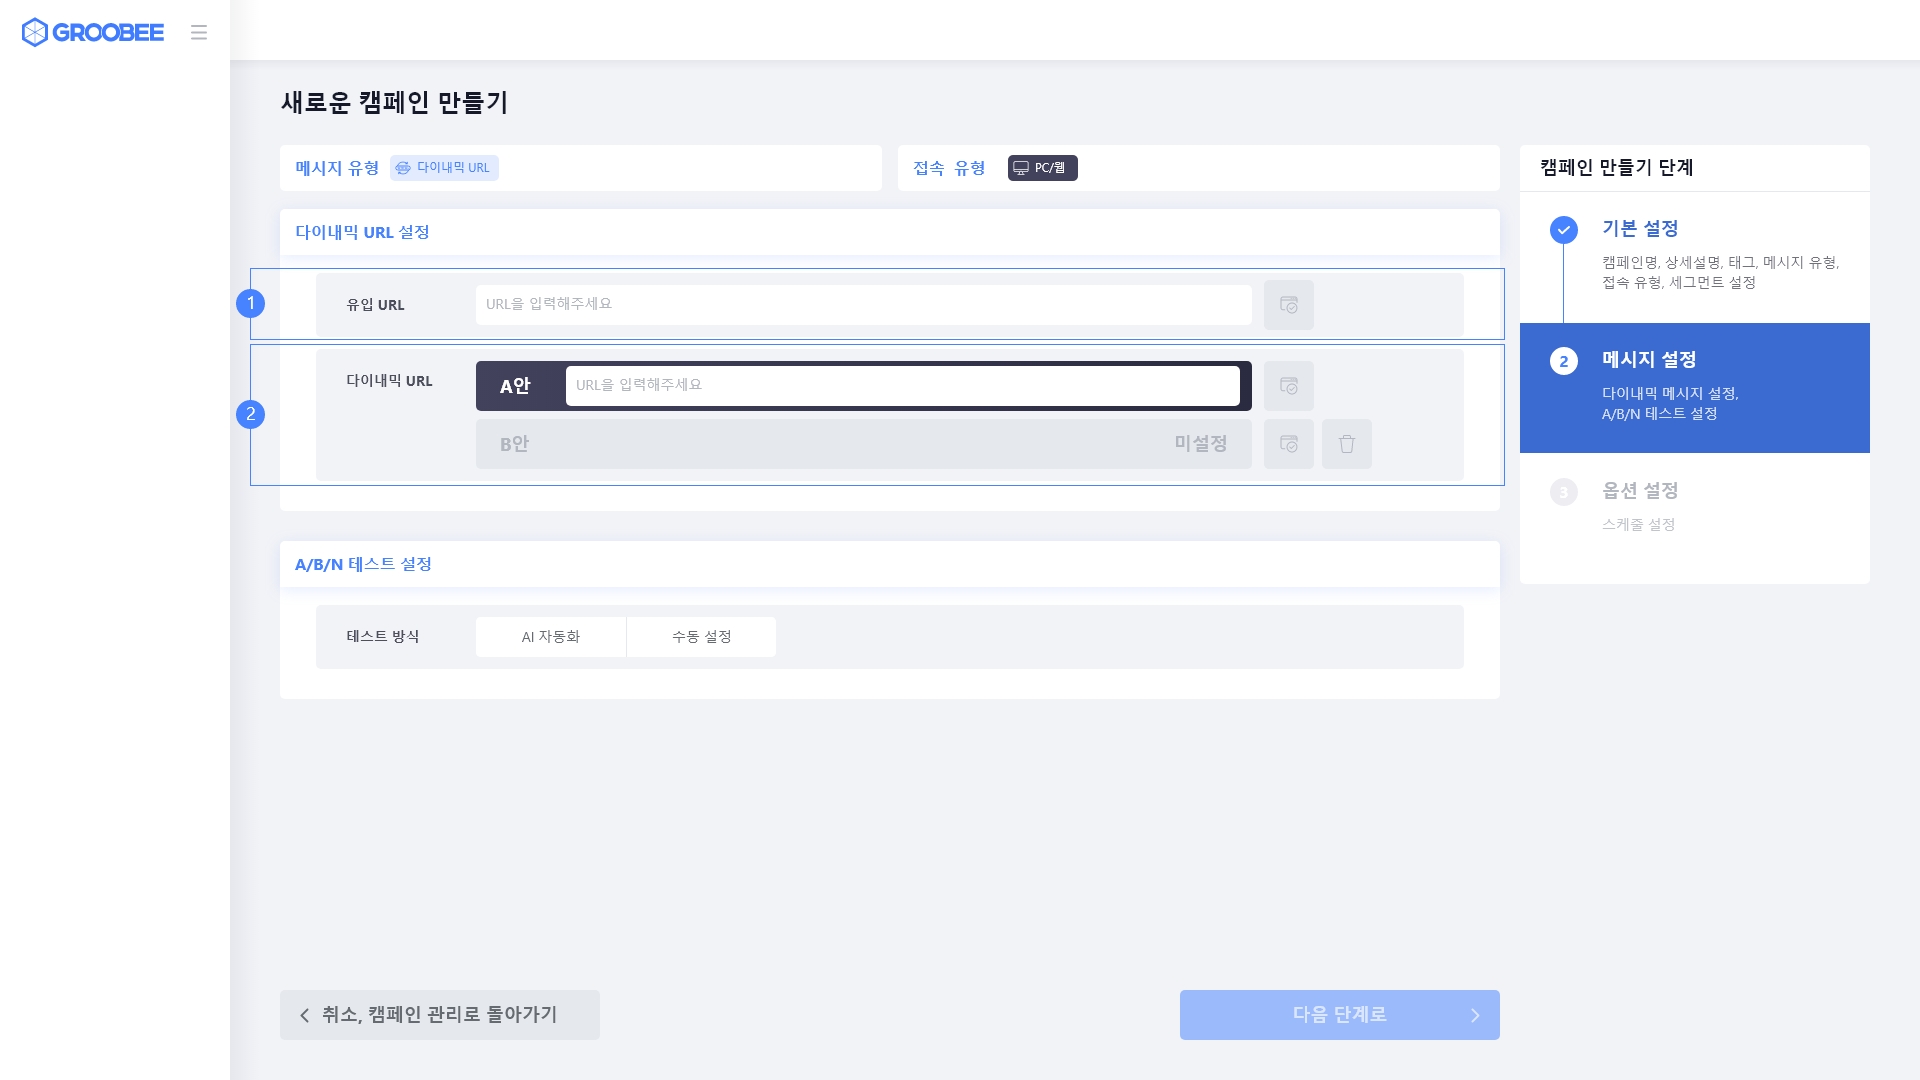1920x1080 pixels.
Task: Focus the 유입 URL input field
Action: pyautogui.click(x=862, y=305)
